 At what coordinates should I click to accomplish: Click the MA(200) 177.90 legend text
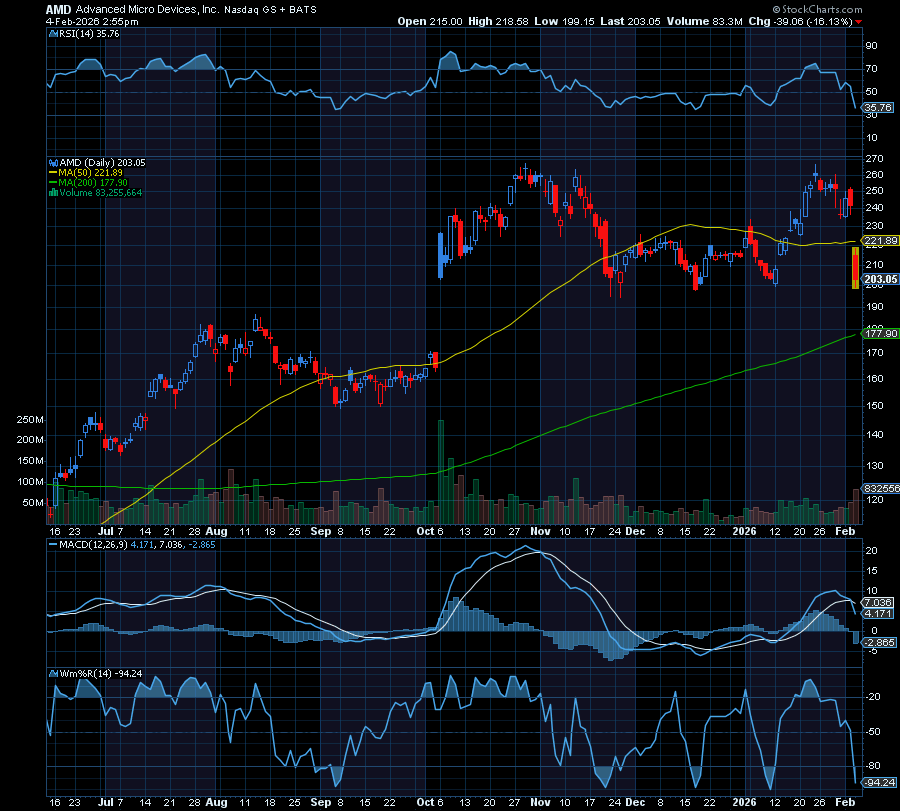[92, 183]
